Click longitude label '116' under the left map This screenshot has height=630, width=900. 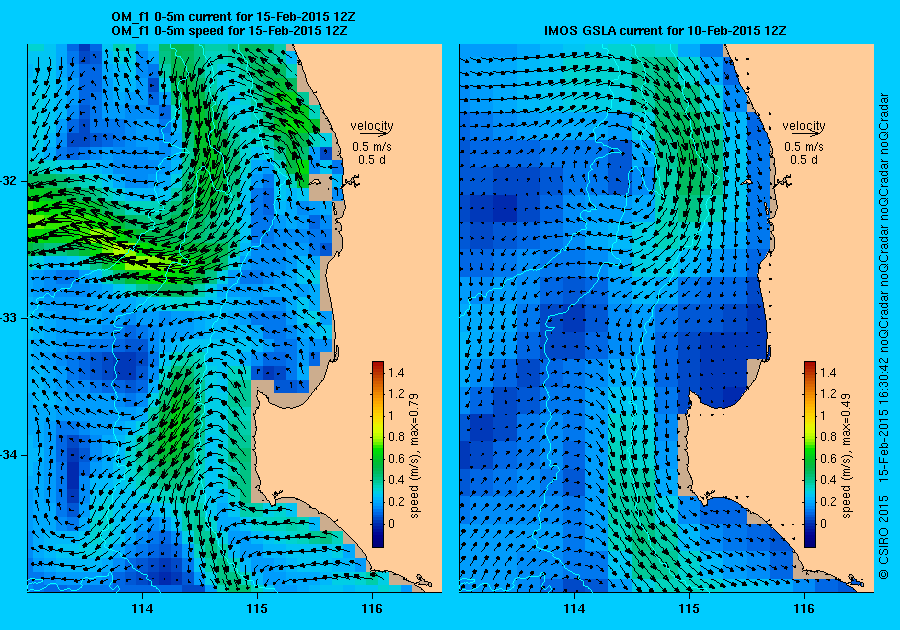pyautogui.click(x=373, y=609)
